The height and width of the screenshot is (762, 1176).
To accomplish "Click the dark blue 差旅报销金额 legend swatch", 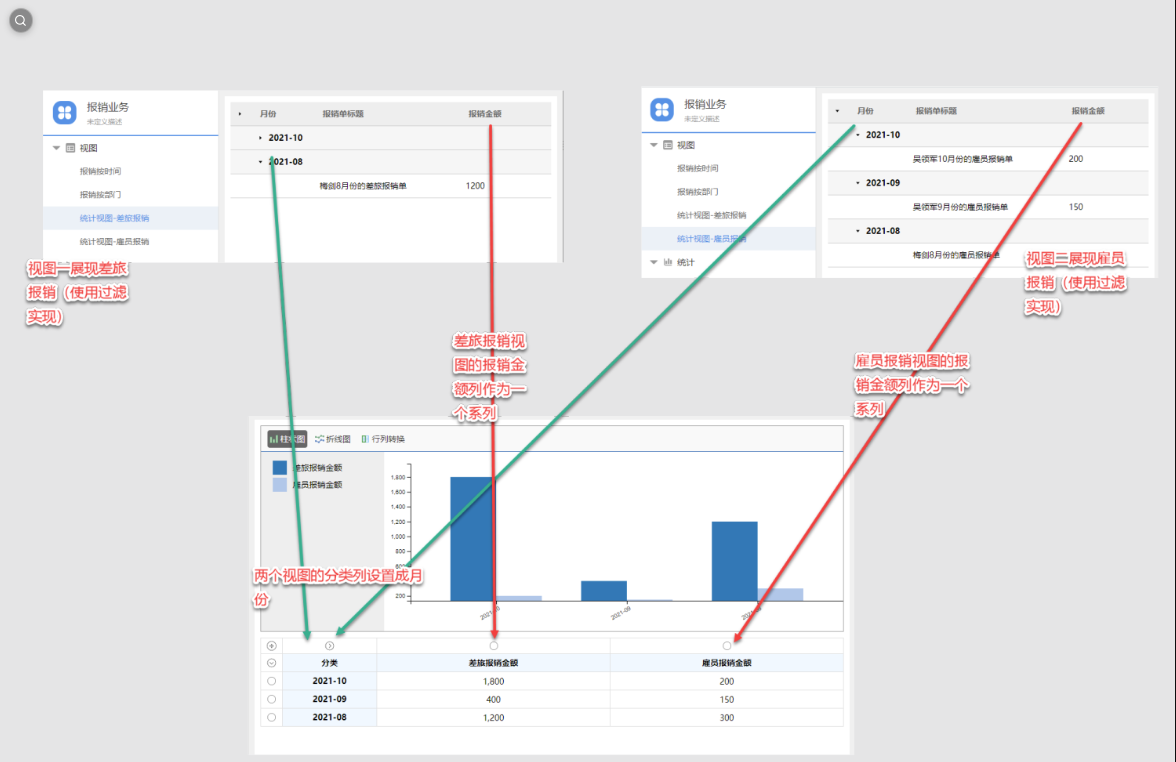I will pyautogui.click(x=280, y=467).
